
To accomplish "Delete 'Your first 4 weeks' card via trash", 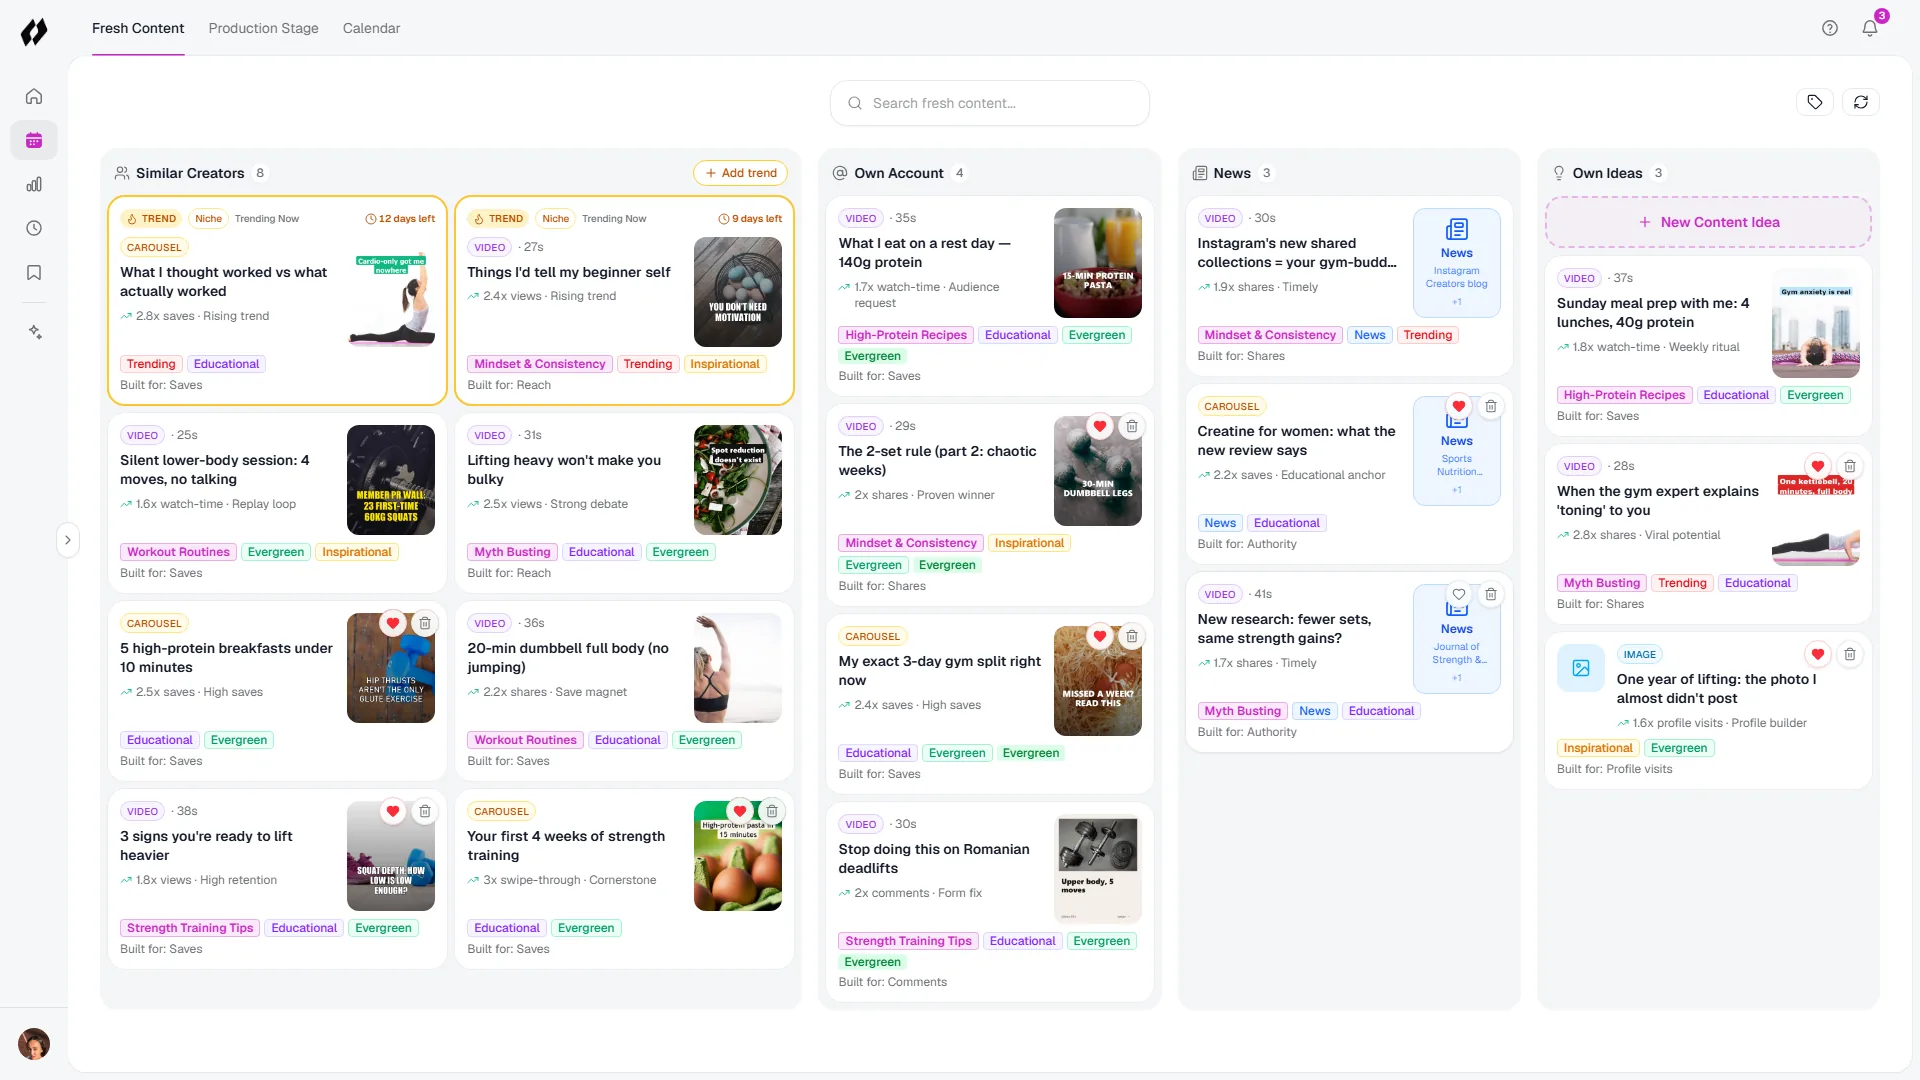I will (772, 811).
